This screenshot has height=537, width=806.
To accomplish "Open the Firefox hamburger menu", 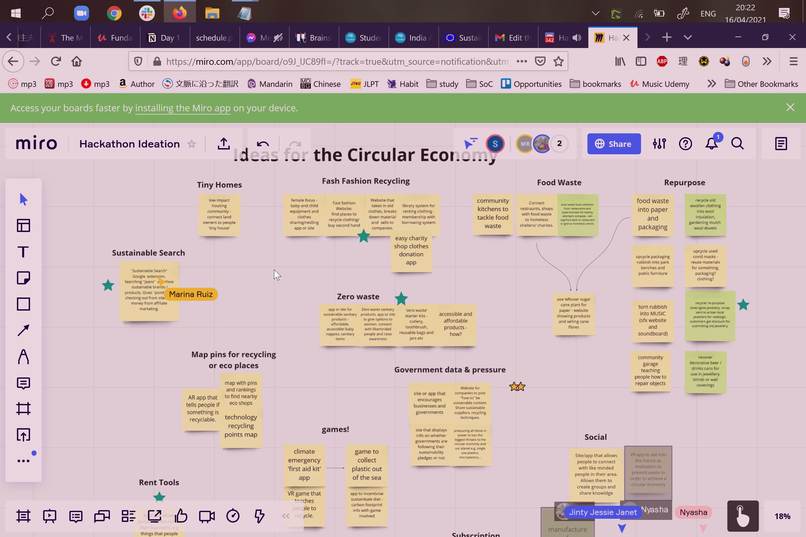I will [793, 61].
